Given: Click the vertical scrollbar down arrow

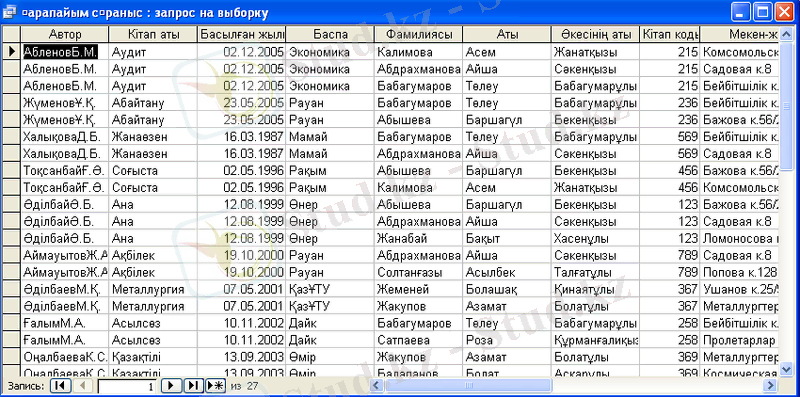Looking at the screenshot, I should click(786, 368).
